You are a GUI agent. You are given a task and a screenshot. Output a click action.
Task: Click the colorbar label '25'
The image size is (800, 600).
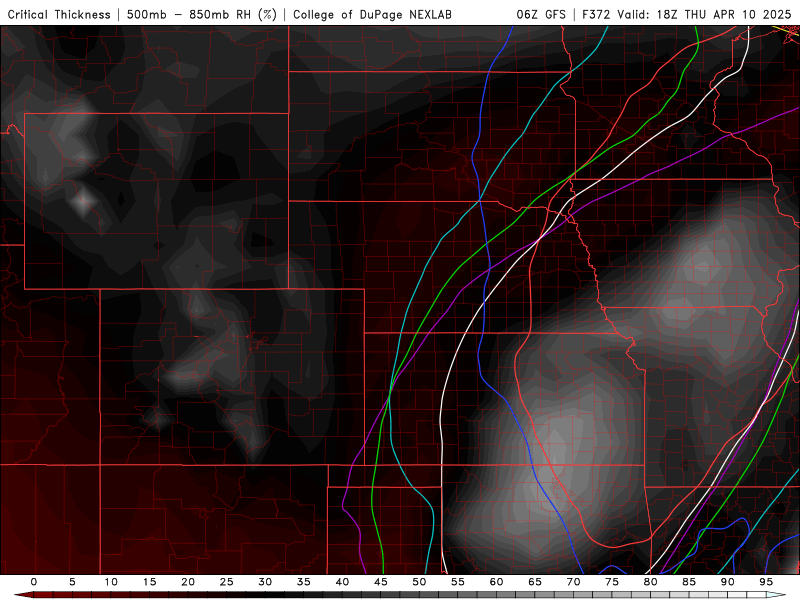[227, 582]
